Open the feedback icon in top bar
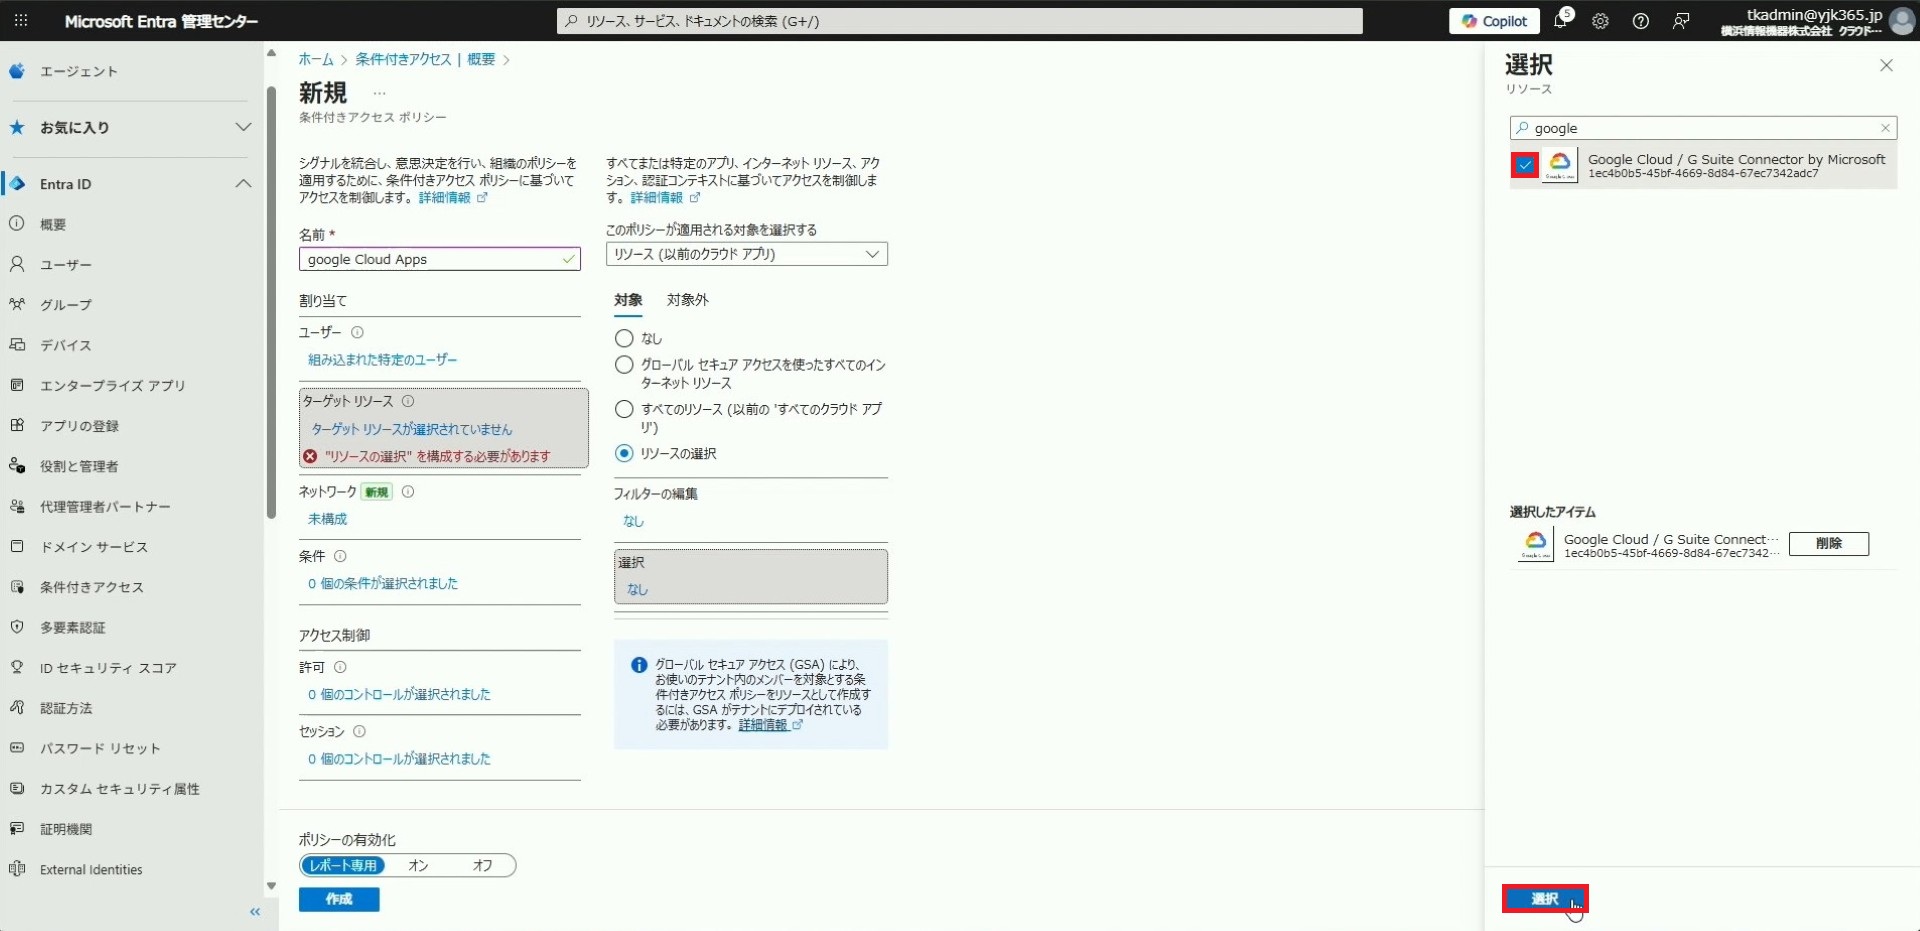 [1681, 21]
